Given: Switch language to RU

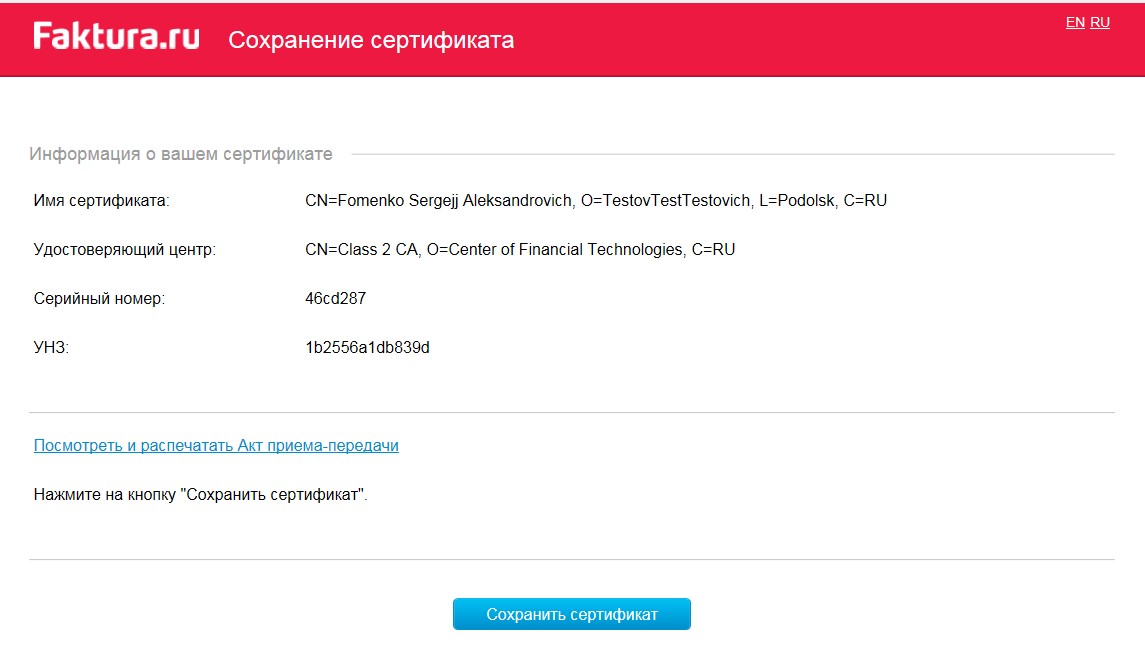Looking at the screenshot, I should click(1100, 23).
